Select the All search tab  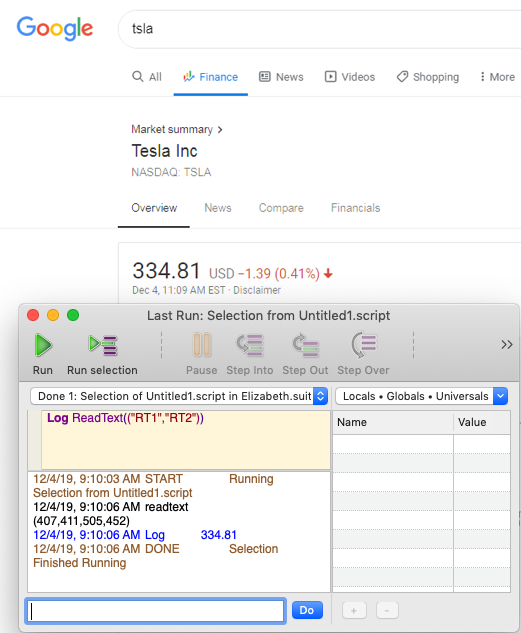pos(147,77)
